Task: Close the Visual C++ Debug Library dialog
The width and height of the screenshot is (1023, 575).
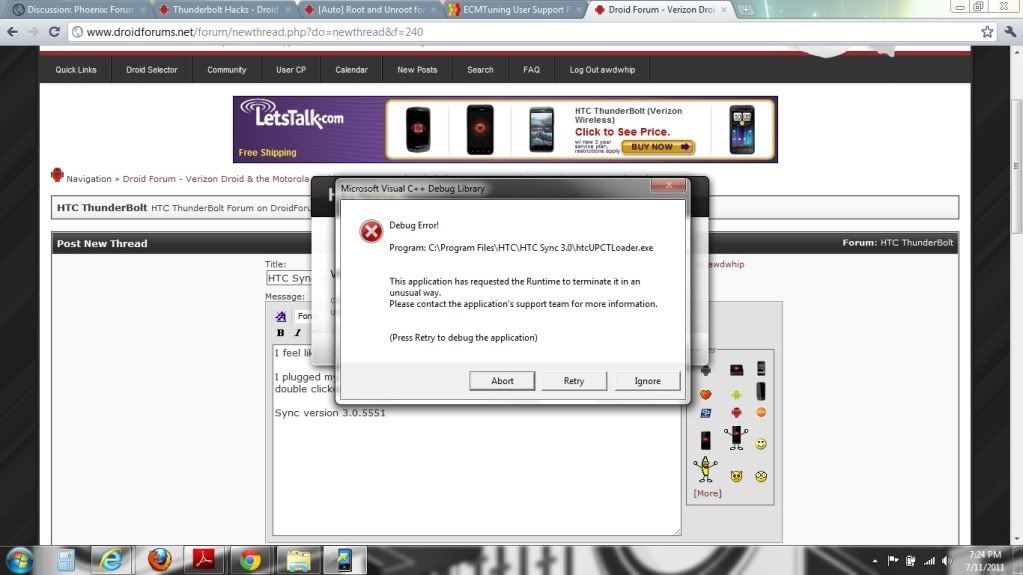Action: pos(668,185)
